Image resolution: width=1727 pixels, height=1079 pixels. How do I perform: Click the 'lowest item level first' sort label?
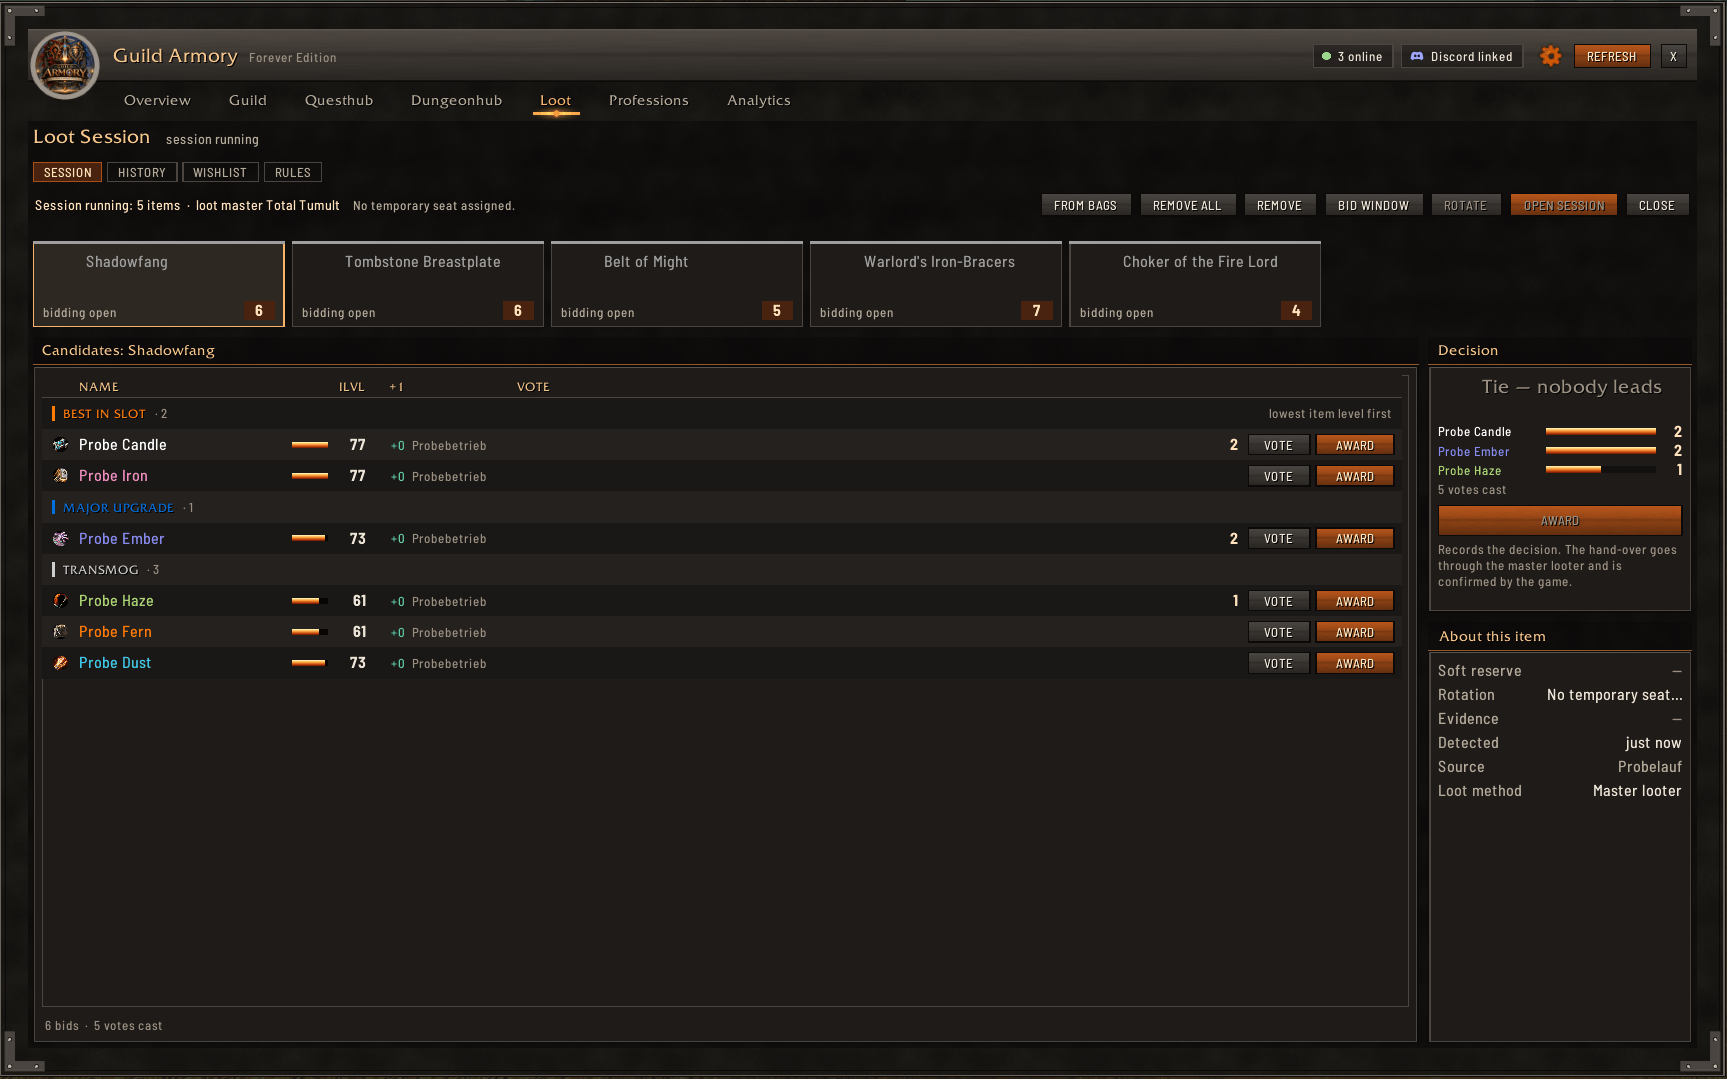1330,414
